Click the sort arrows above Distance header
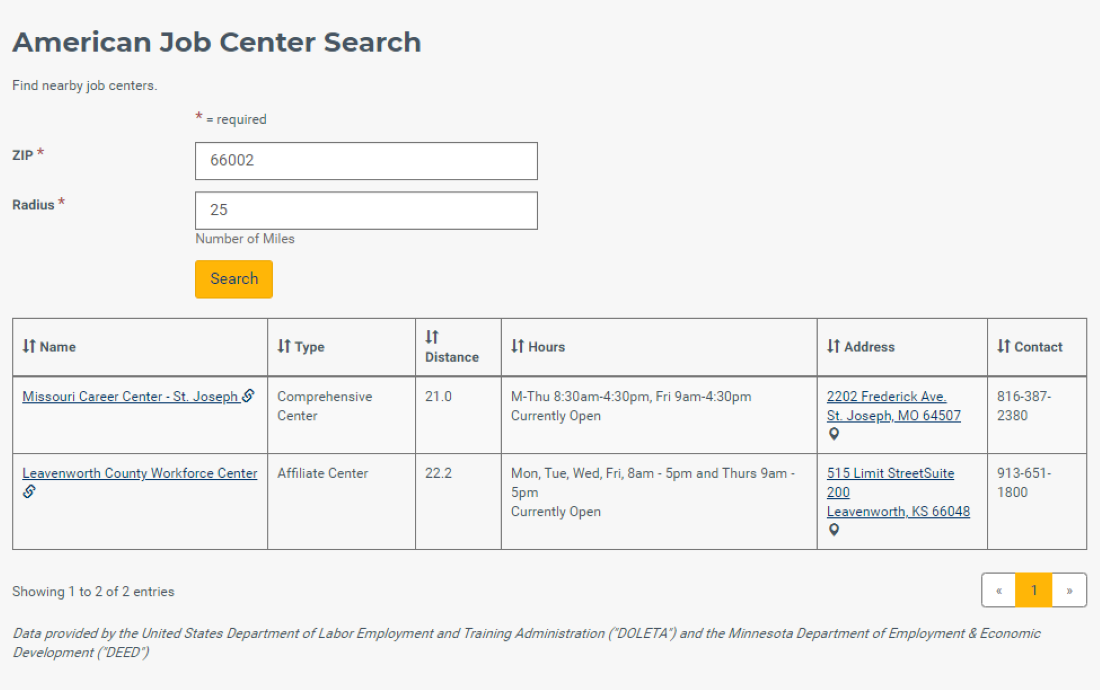 coord(431,337)
